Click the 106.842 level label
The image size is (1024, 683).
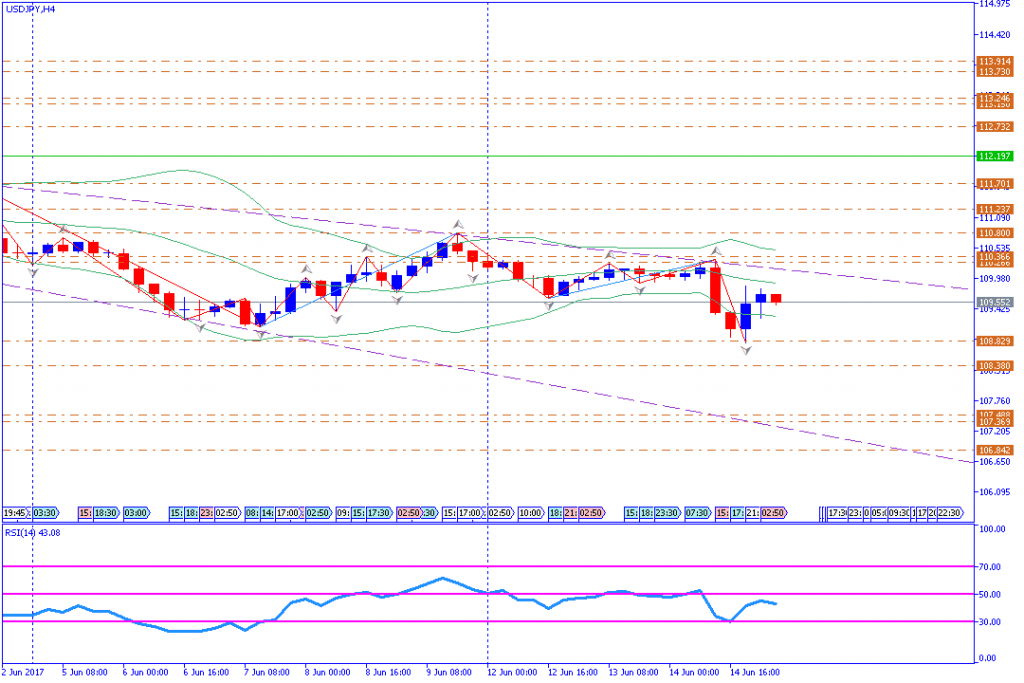point(996,450)
